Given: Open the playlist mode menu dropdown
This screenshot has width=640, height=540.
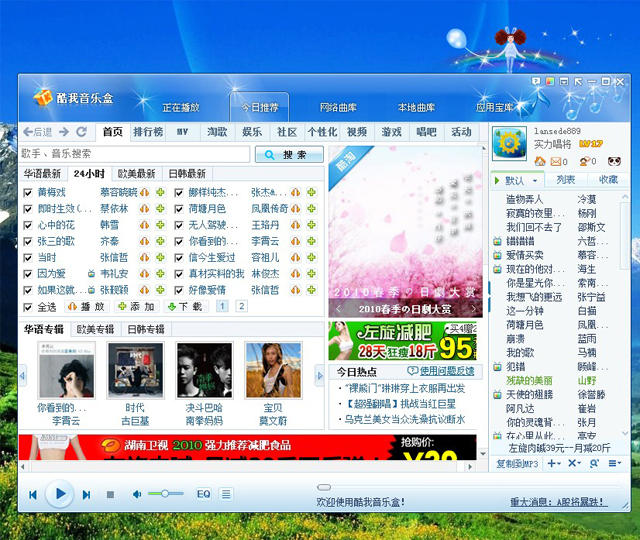Looking at the screenshot, I should tap(615, 463).
